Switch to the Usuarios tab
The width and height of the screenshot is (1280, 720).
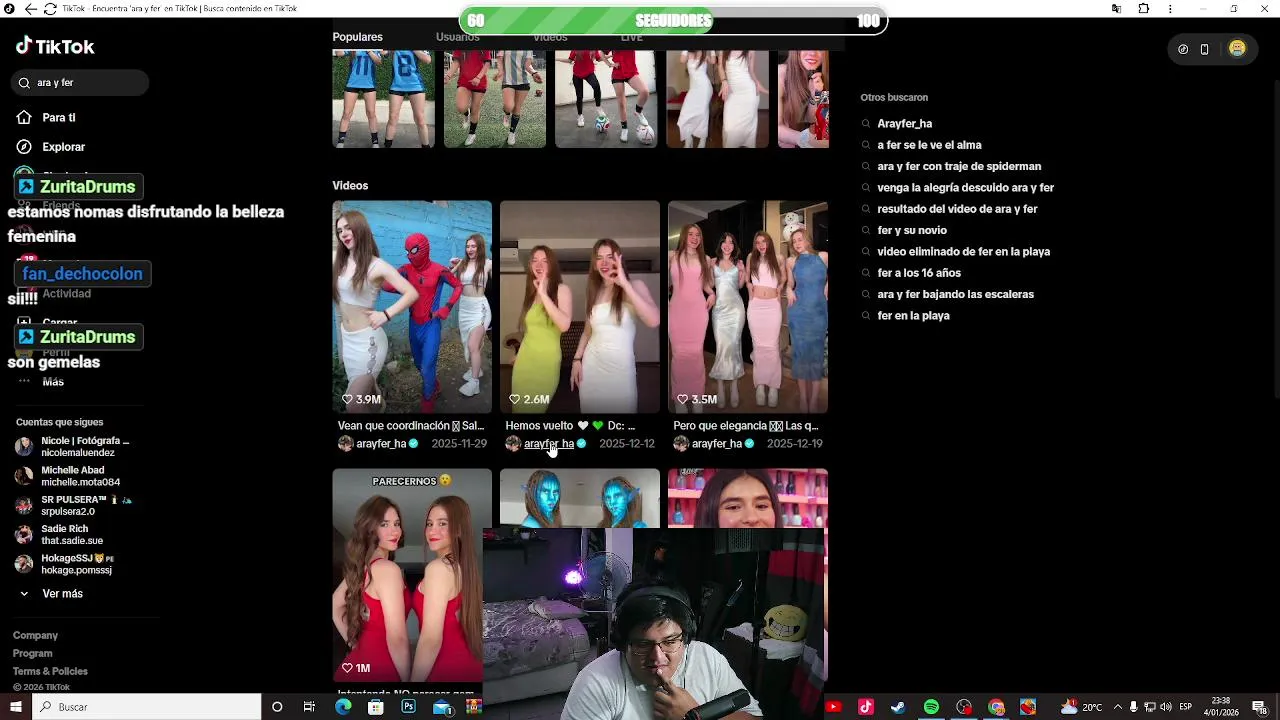[x=457, y=37]
